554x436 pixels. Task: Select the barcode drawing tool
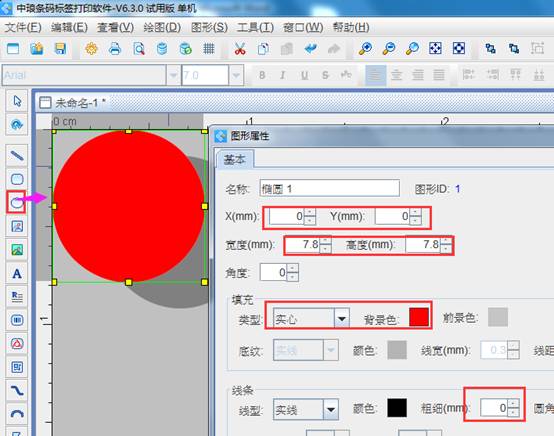pos(17,320)
